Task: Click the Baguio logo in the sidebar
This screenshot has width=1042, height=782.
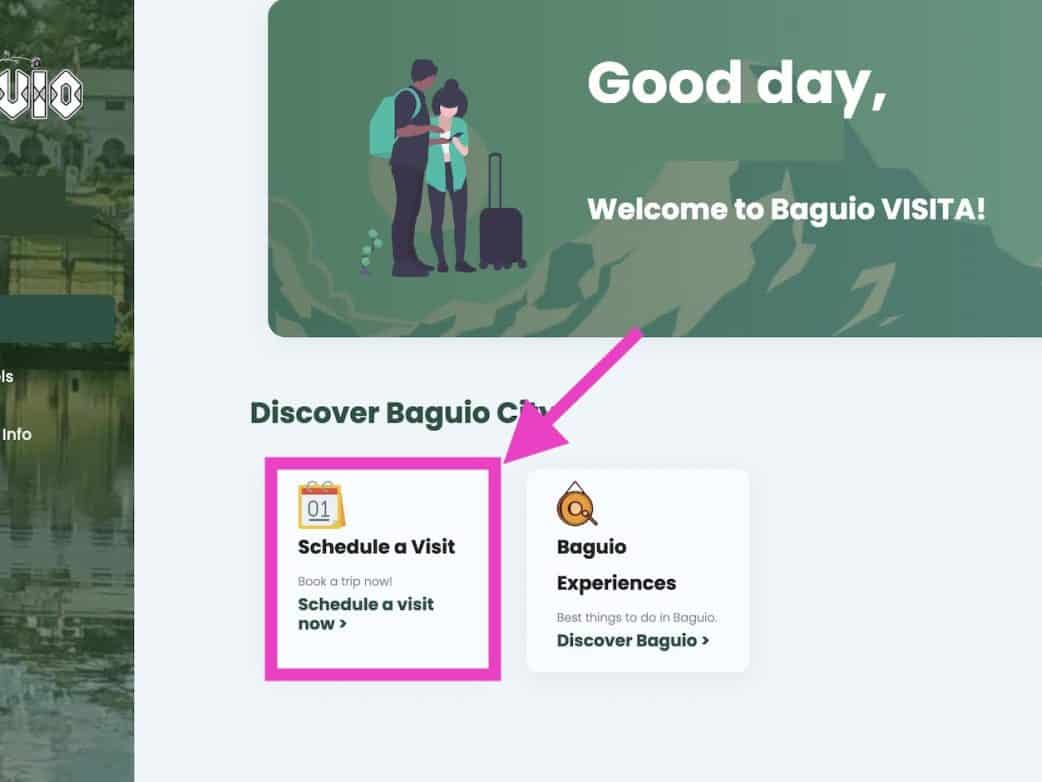Action: [41, 94]
